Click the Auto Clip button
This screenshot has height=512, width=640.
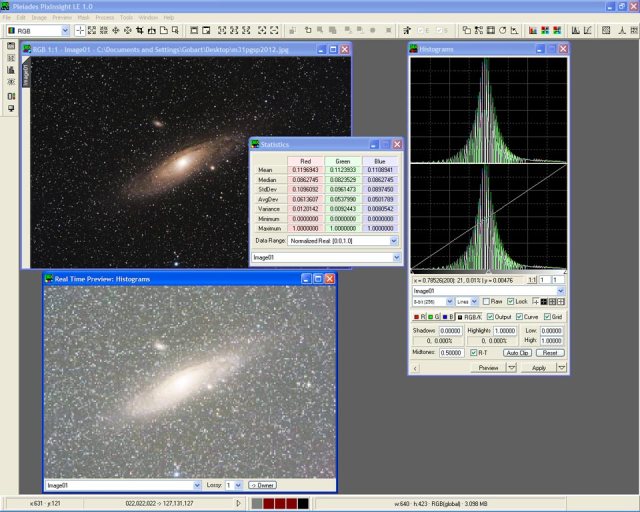(517, 353)
